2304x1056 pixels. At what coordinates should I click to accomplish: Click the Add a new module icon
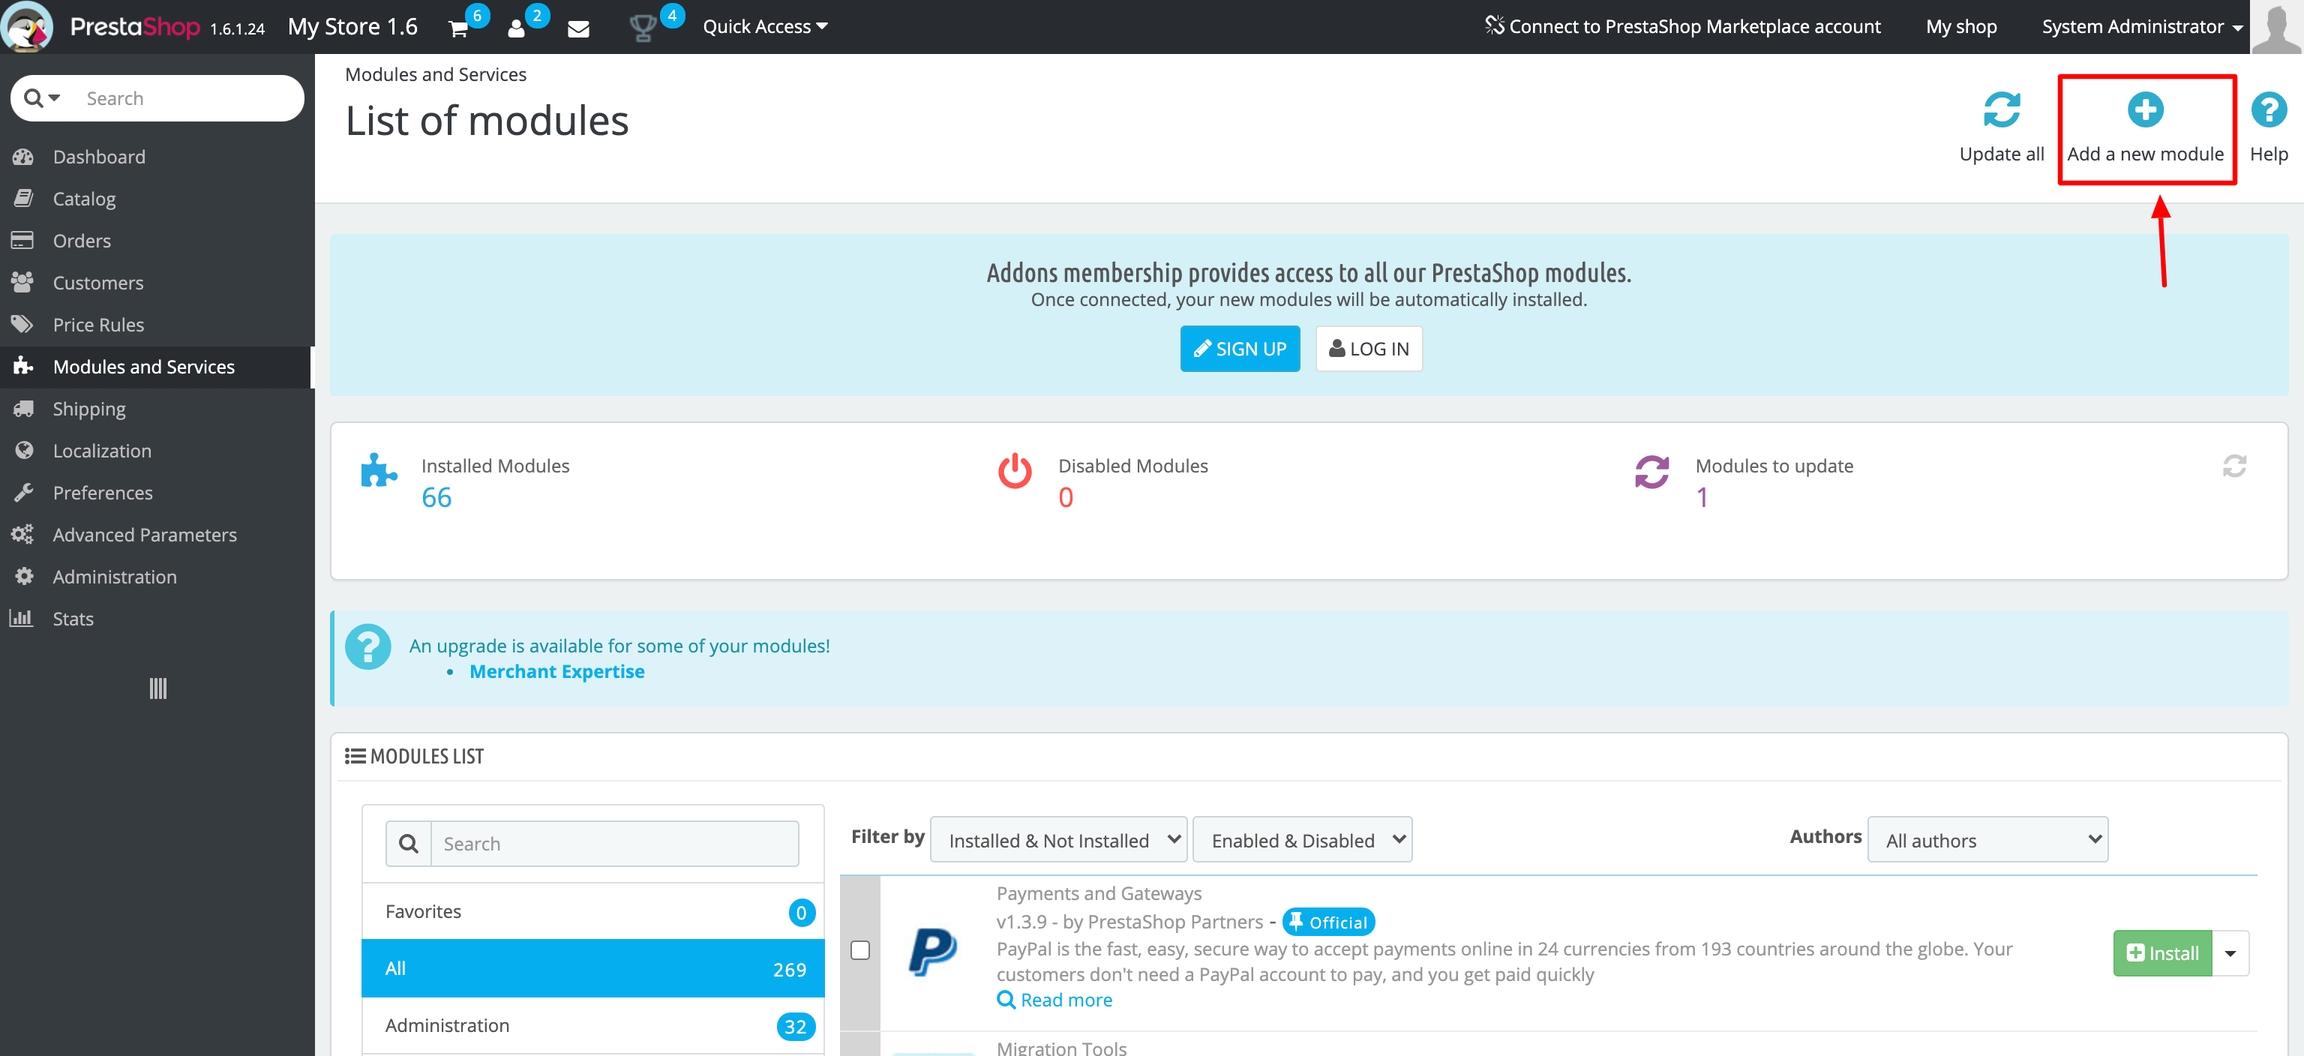2145,110
